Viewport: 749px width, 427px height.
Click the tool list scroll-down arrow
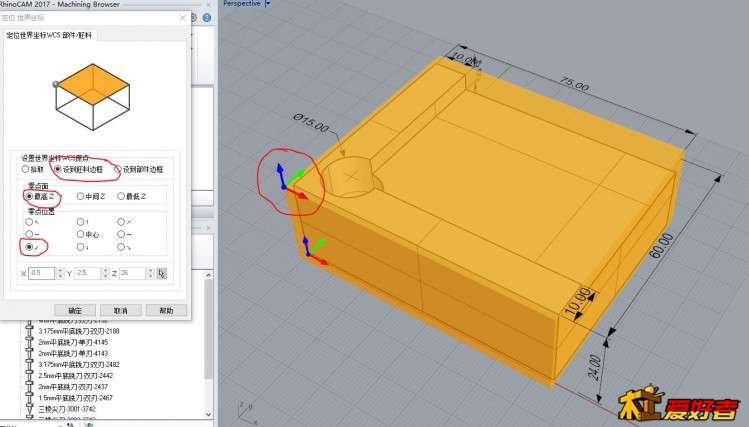209,414
